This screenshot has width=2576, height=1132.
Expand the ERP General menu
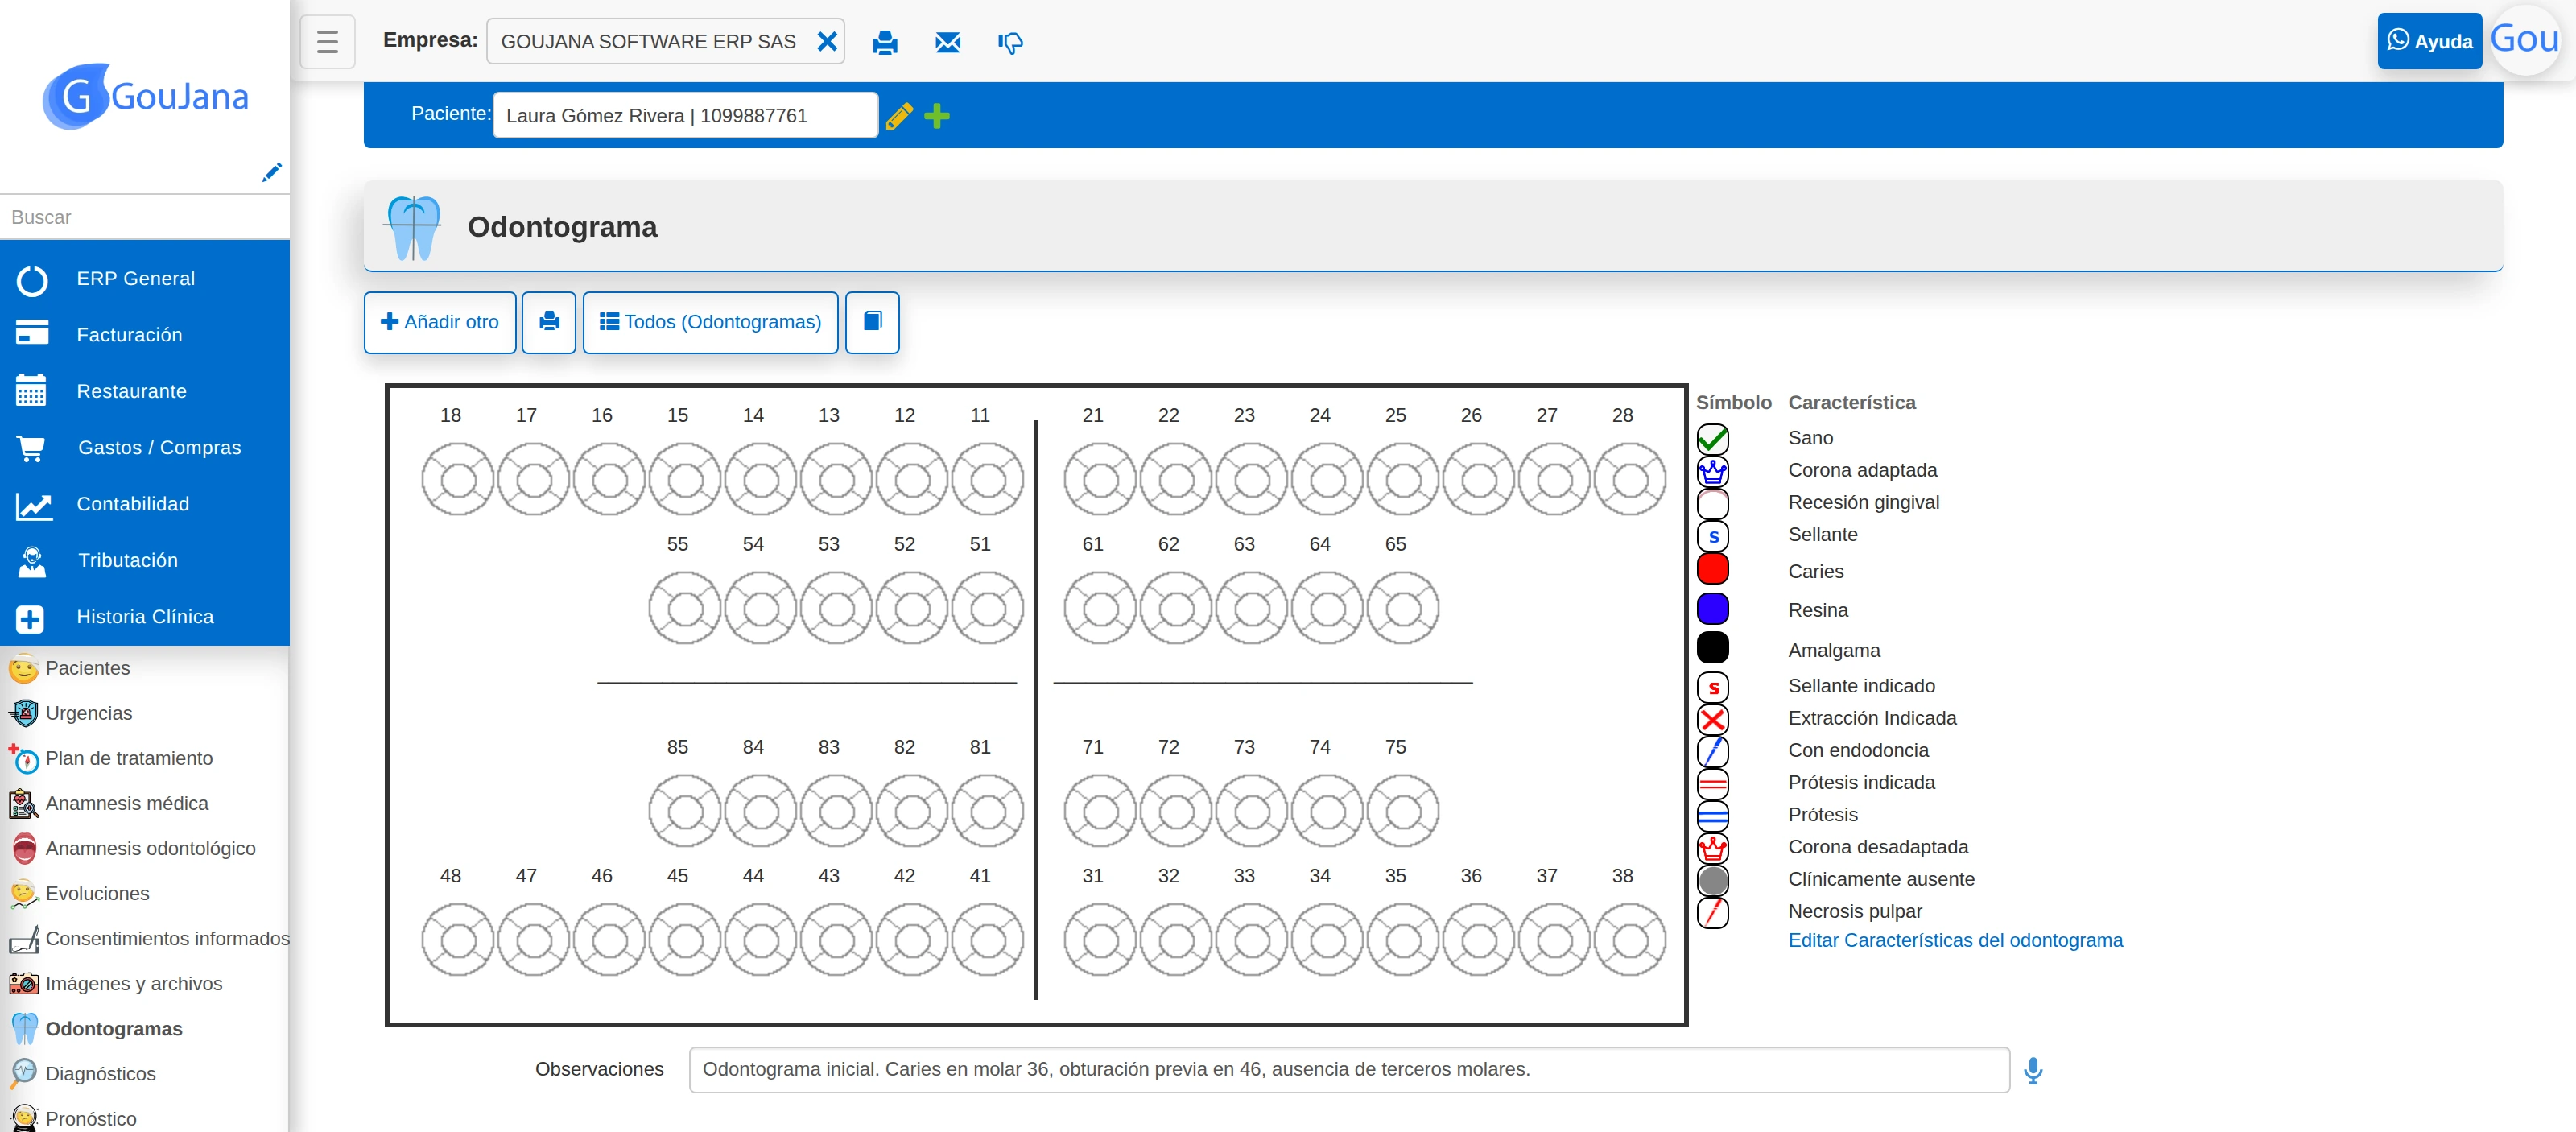[145, 279]
